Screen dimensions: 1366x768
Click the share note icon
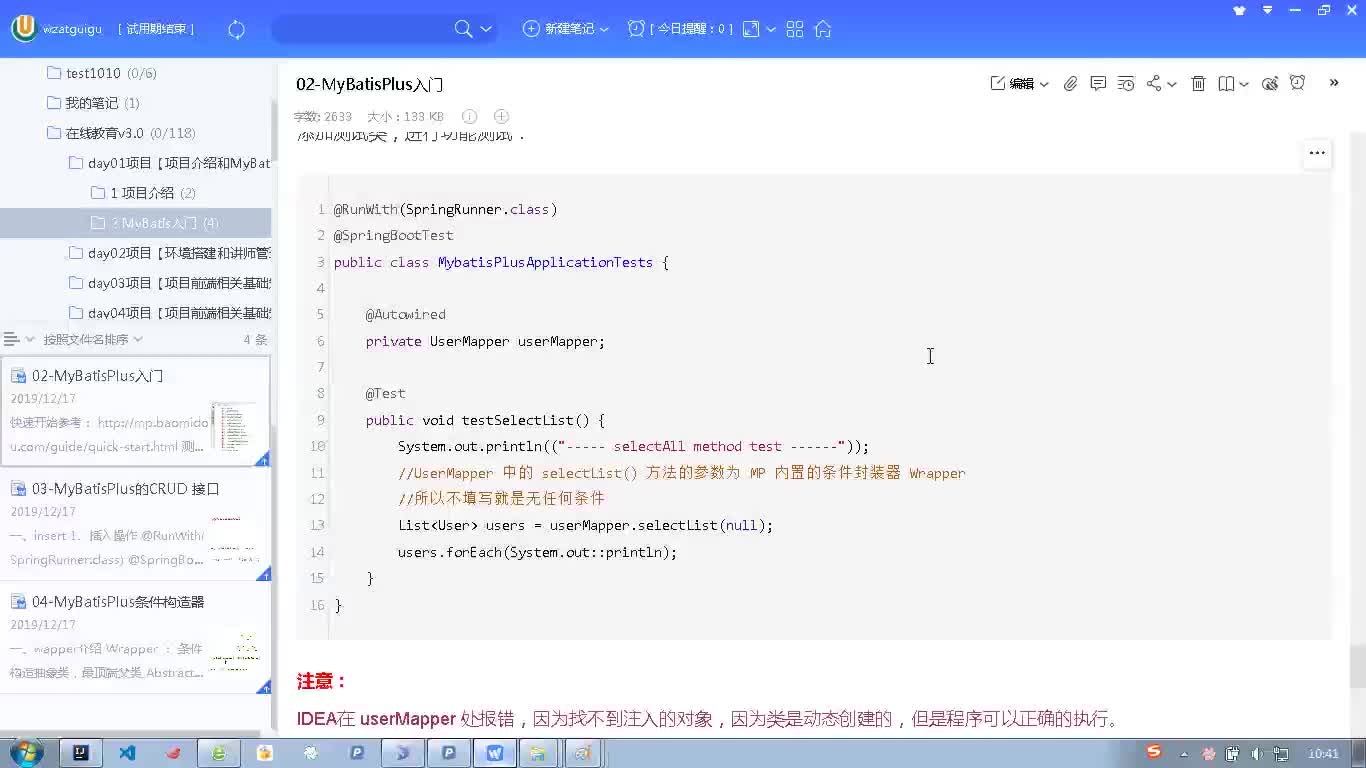click(1154, 84)
